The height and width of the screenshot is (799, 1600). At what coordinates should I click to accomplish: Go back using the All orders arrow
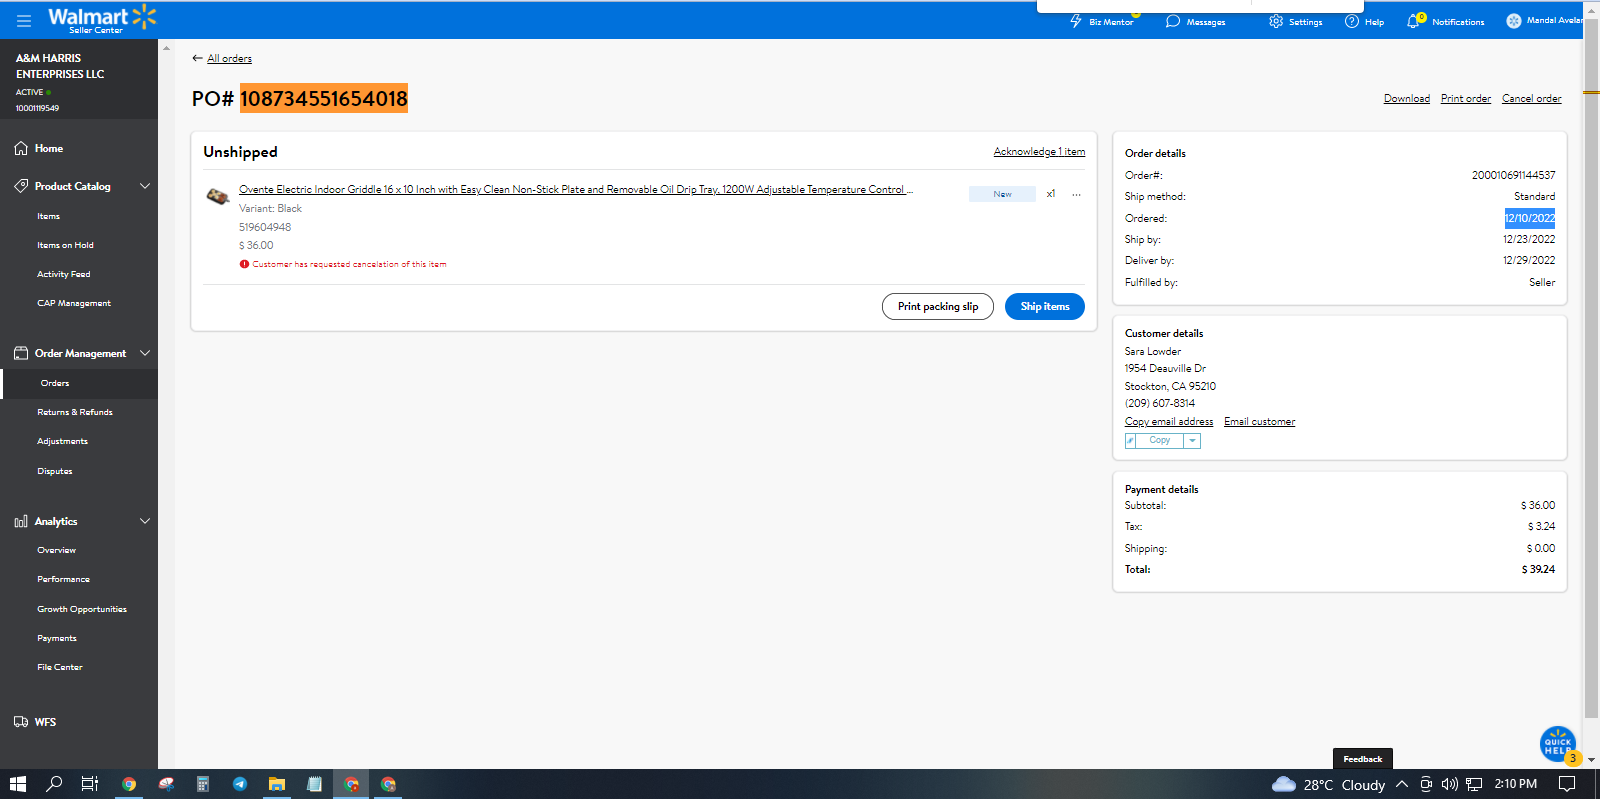click(x=197, y=58)
